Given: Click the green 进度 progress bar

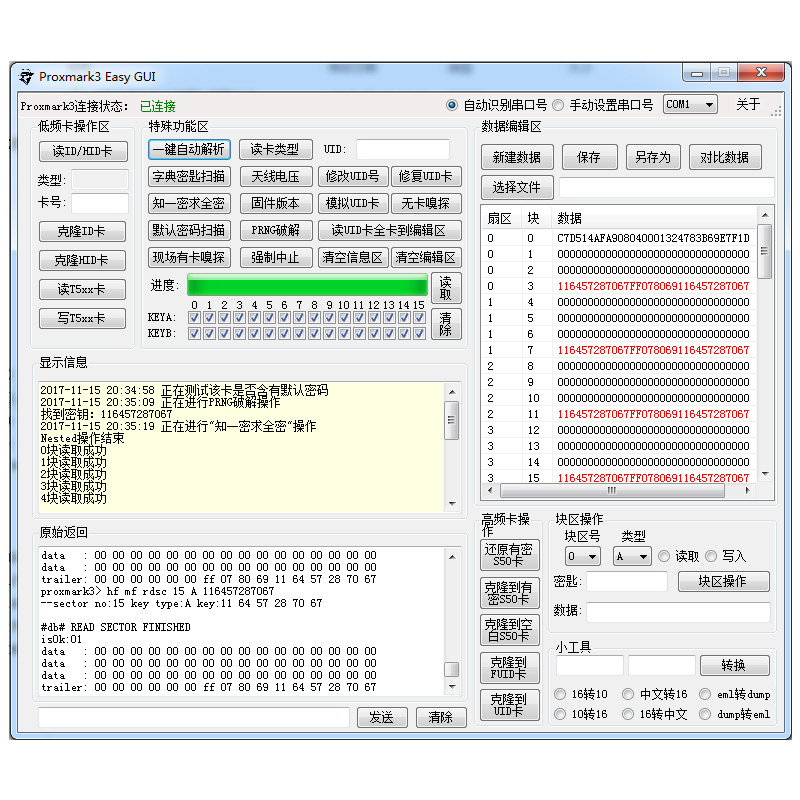Looking at the screenshot, I should click(x=307, y=285).
